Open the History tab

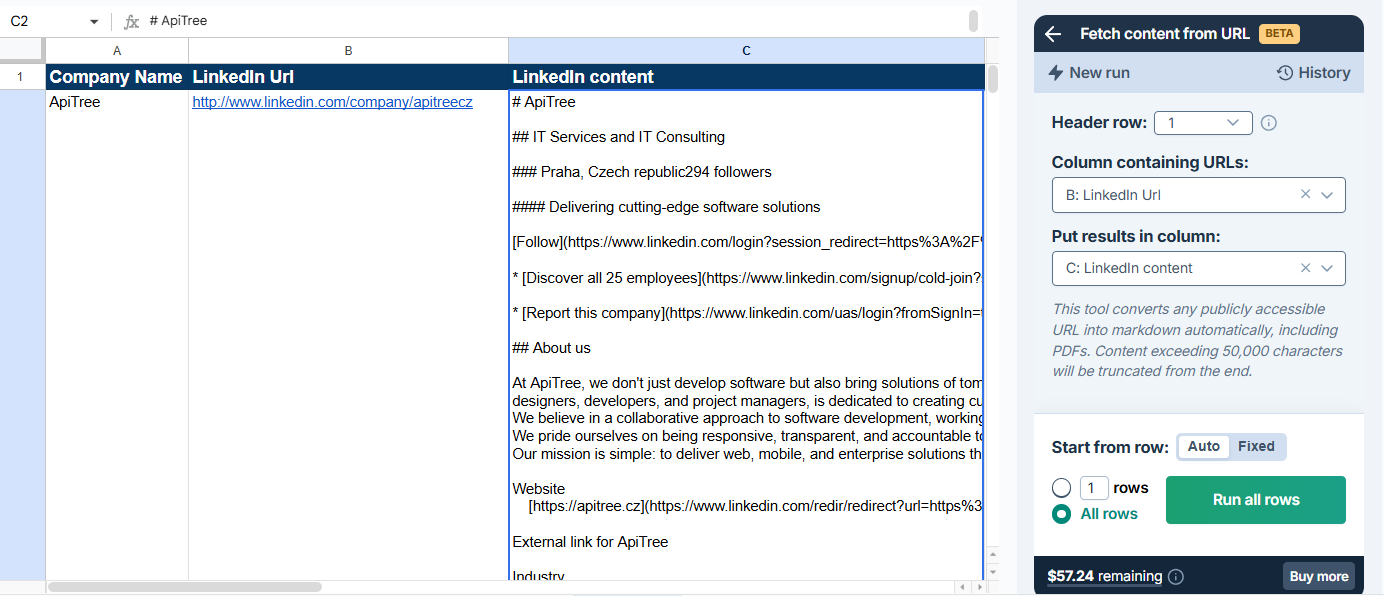pyautogui.click(x=1313, y=73)
